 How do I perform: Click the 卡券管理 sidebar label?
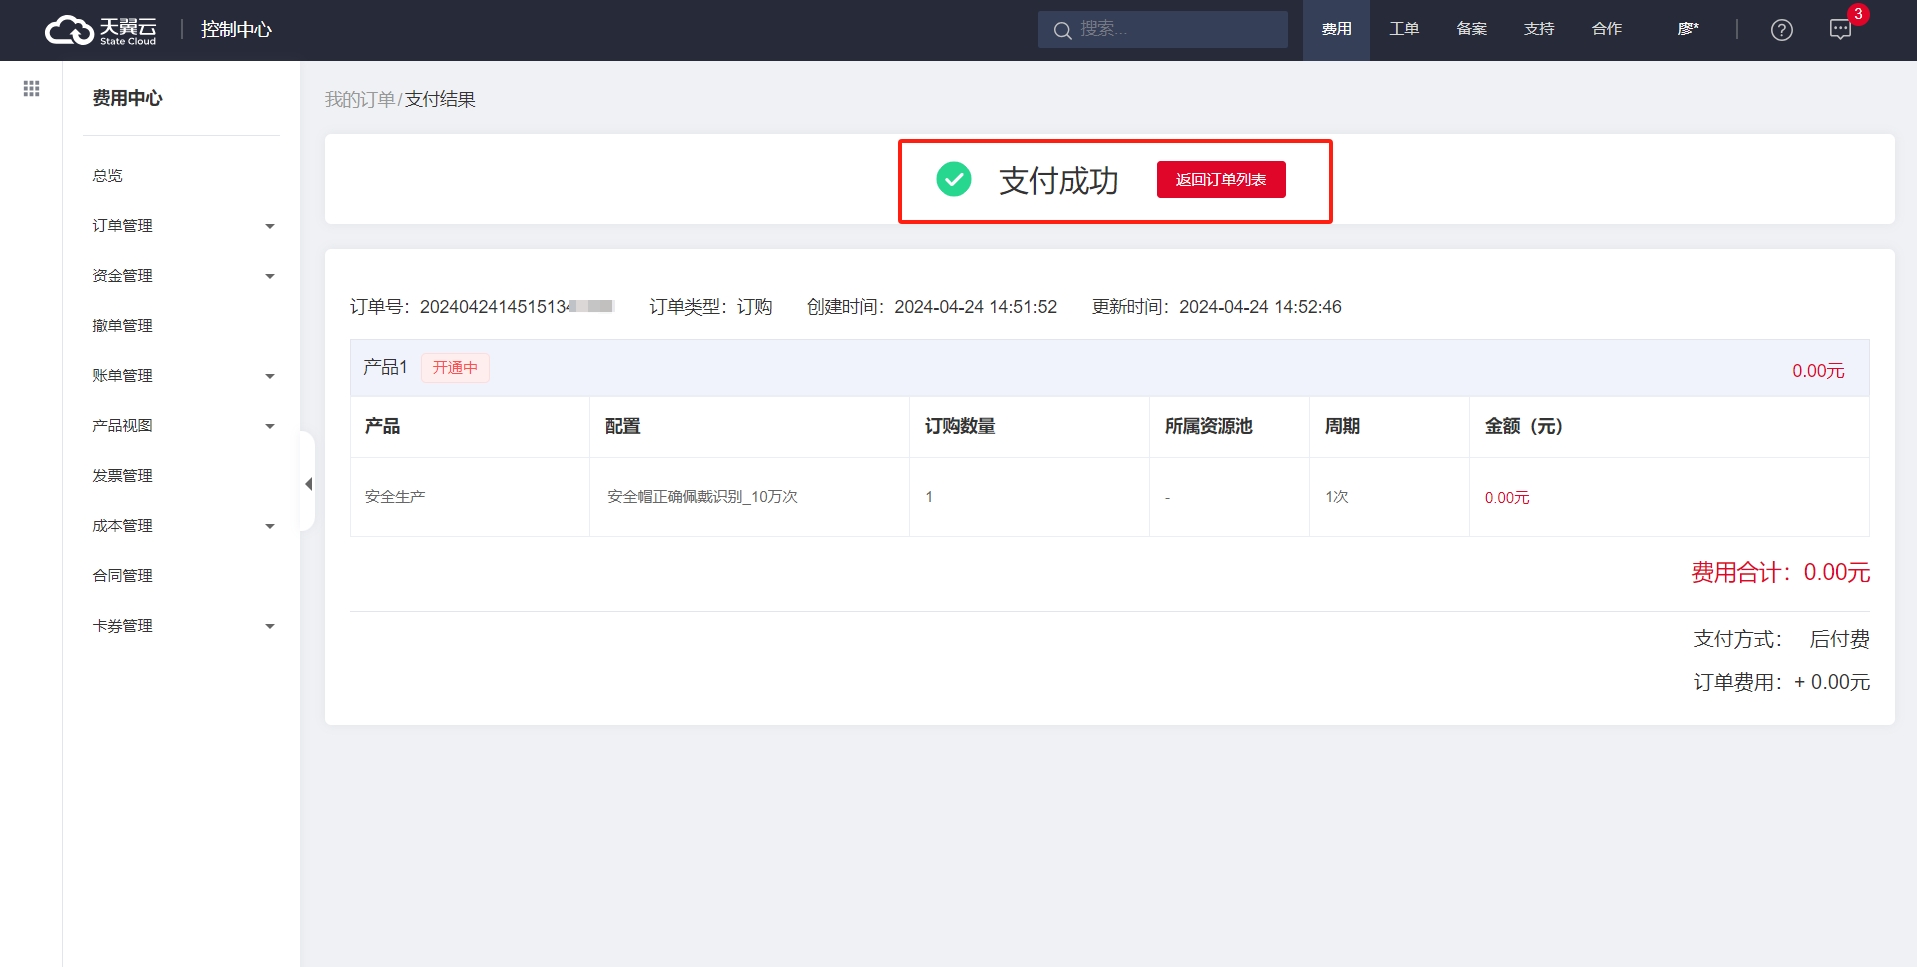123,625
